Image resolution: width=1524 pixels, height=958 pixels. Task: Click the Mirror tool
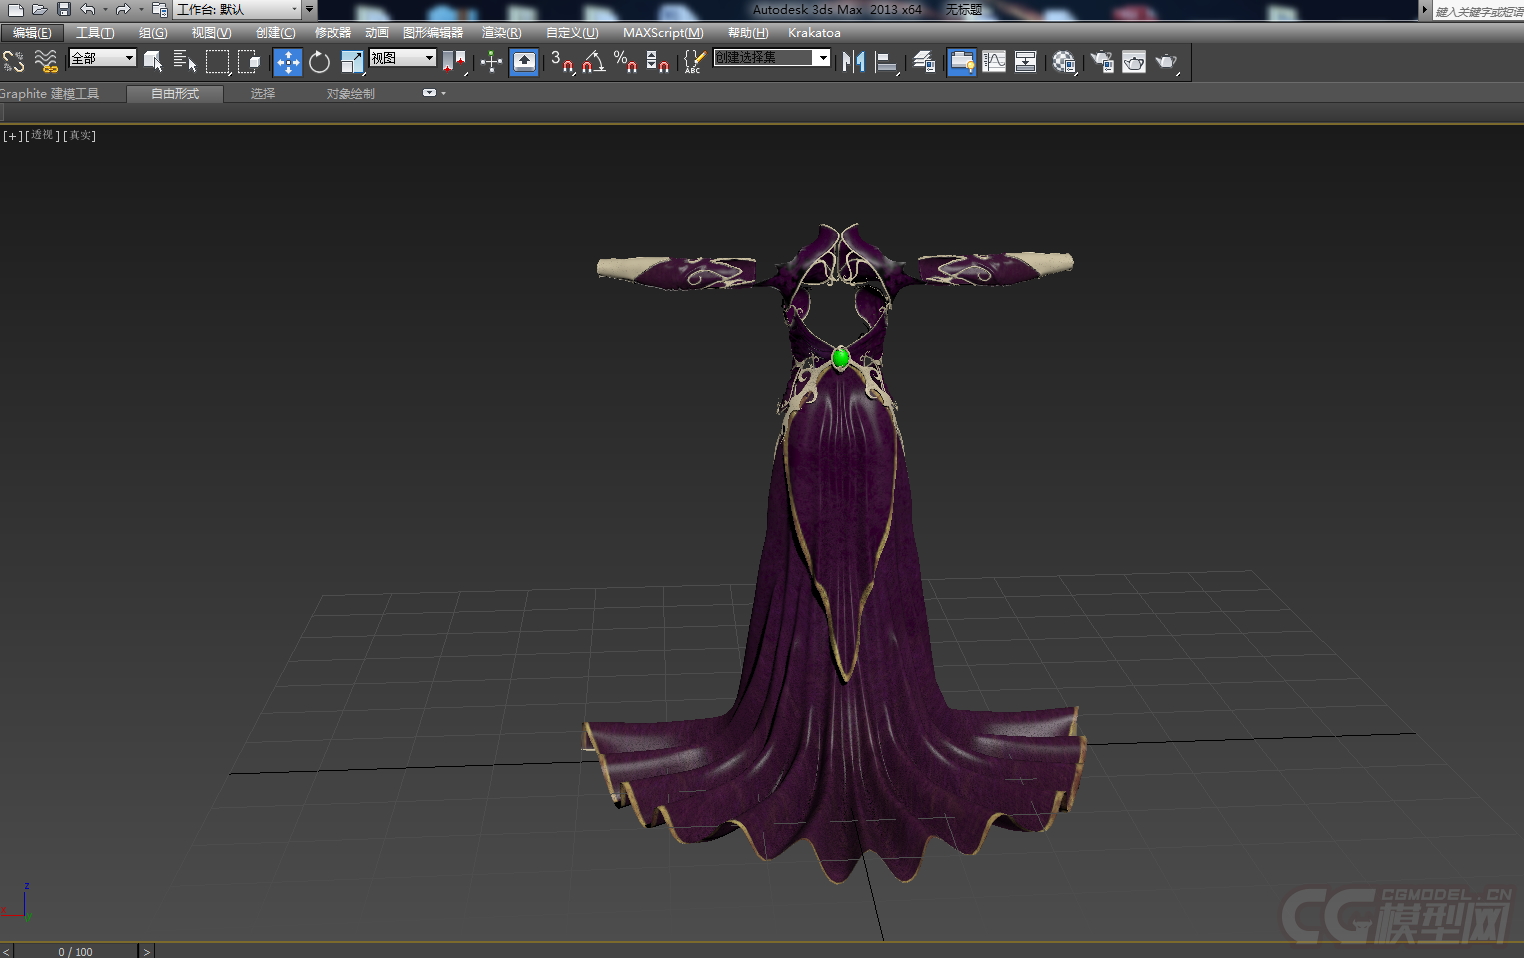pyautogui.click(x=853, y=62)
